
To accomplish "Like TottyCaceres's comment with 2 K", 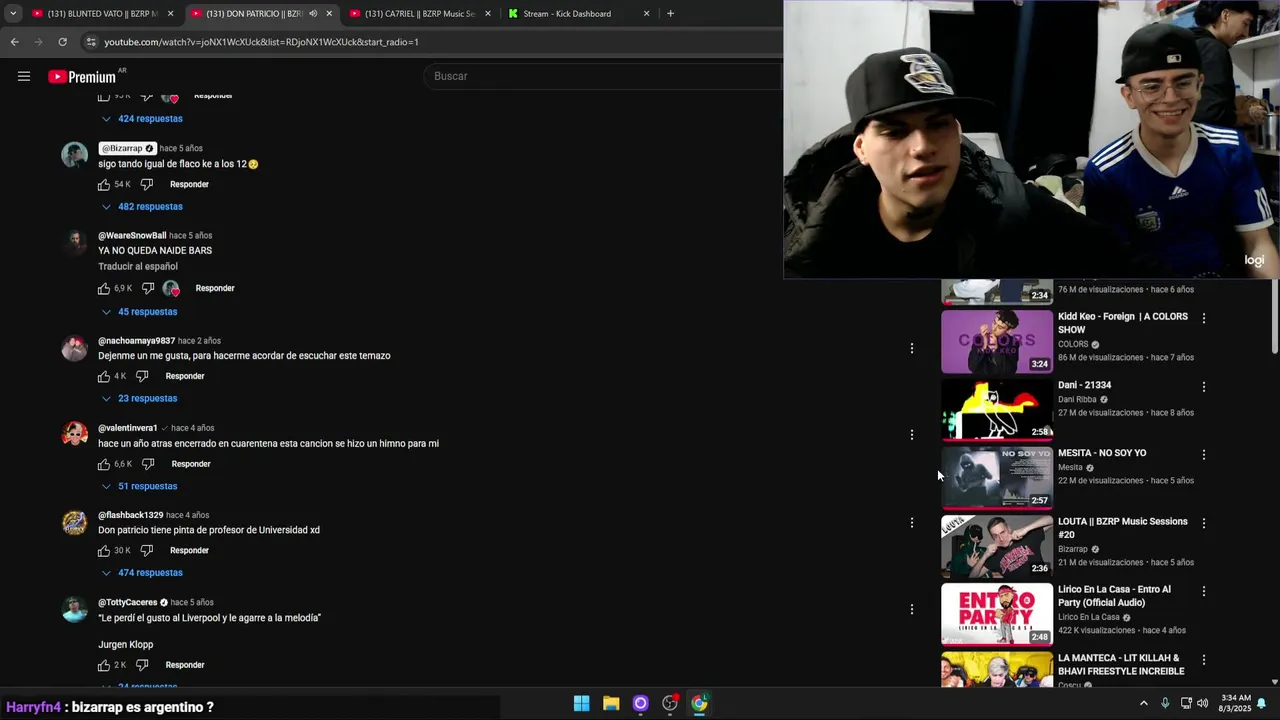I will (x=103, y=665).
